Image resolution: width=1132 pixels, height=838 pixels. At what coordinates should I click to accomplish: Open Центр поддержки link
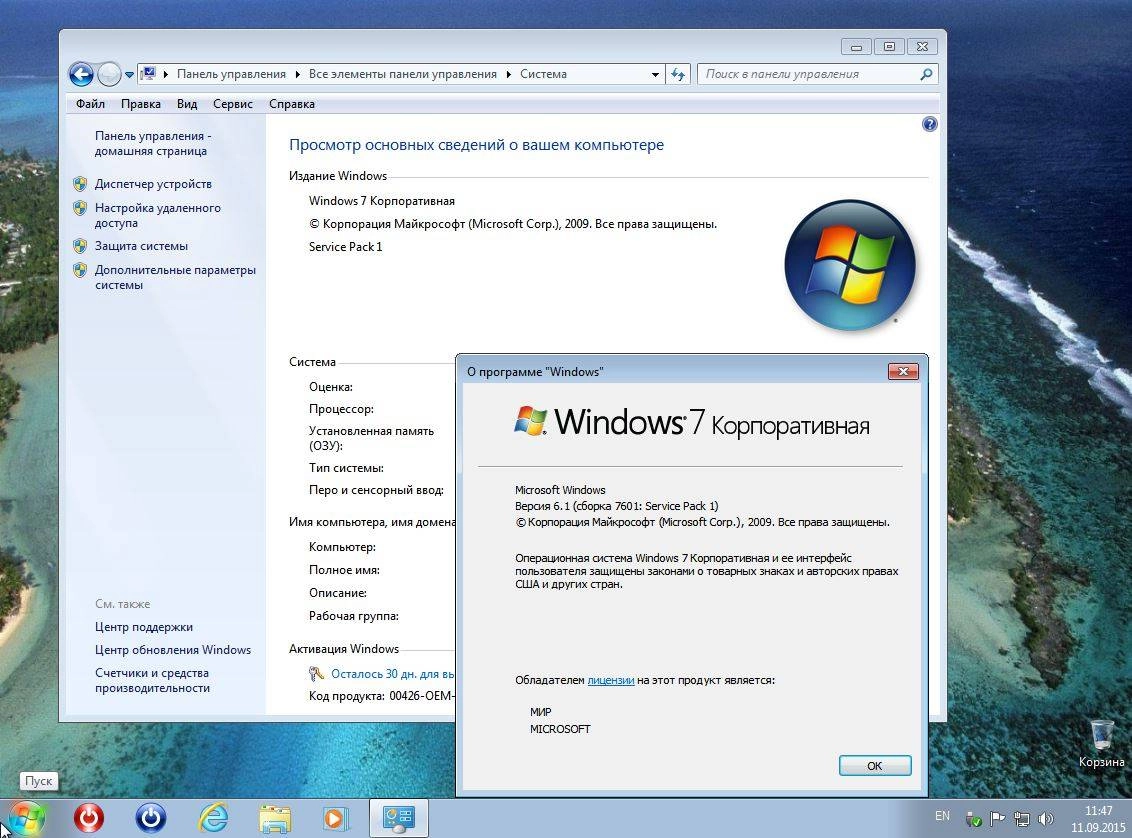(x=144, y=627)
